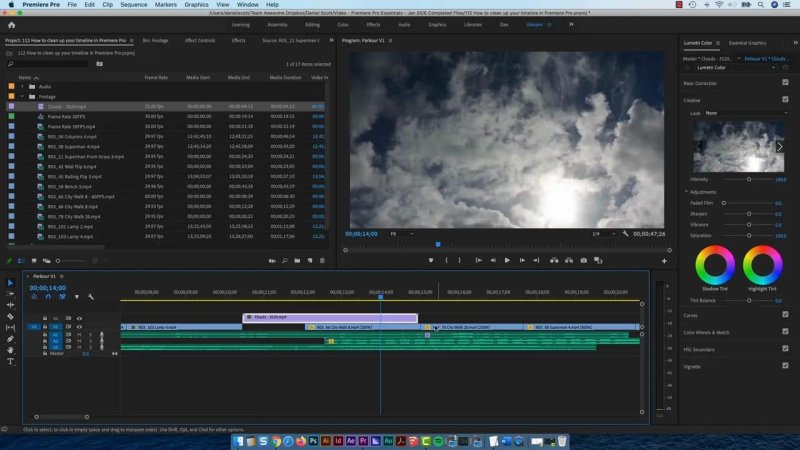800x450 pixels.
Task: Switch Project panel to list view
Action: click(x=21, y=261)
